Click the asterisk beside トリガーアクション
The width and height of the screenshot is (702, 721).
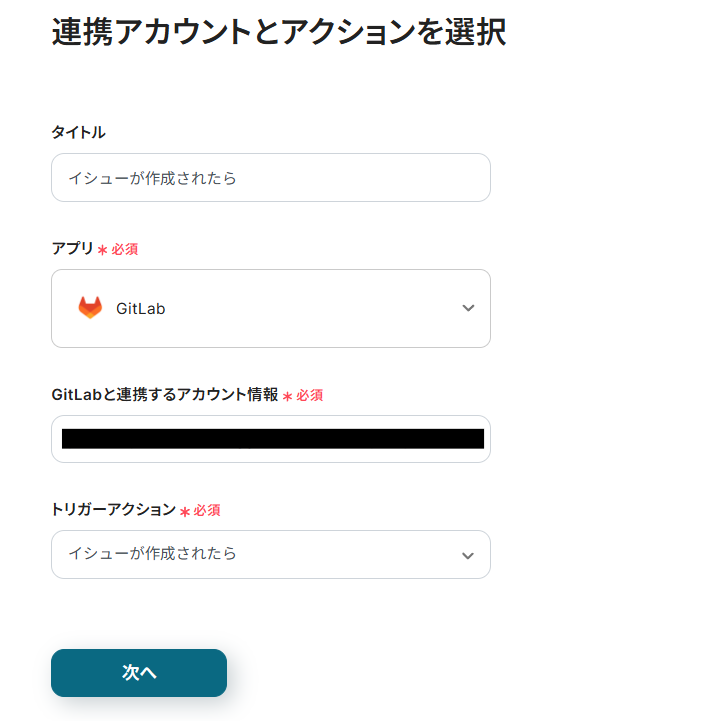184,511
